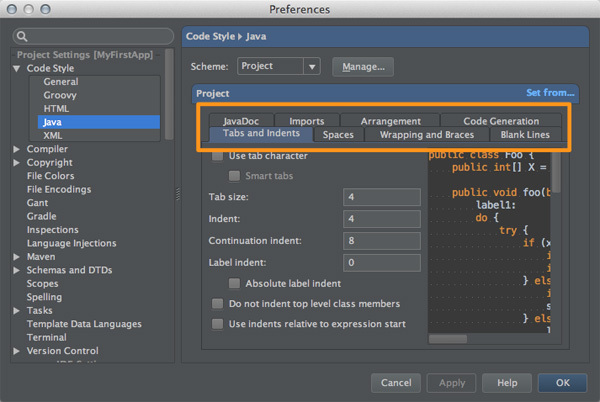The height and width of the screenshot is (402, 600).
Task: Click the Help button
Action: tap(507, 383)
